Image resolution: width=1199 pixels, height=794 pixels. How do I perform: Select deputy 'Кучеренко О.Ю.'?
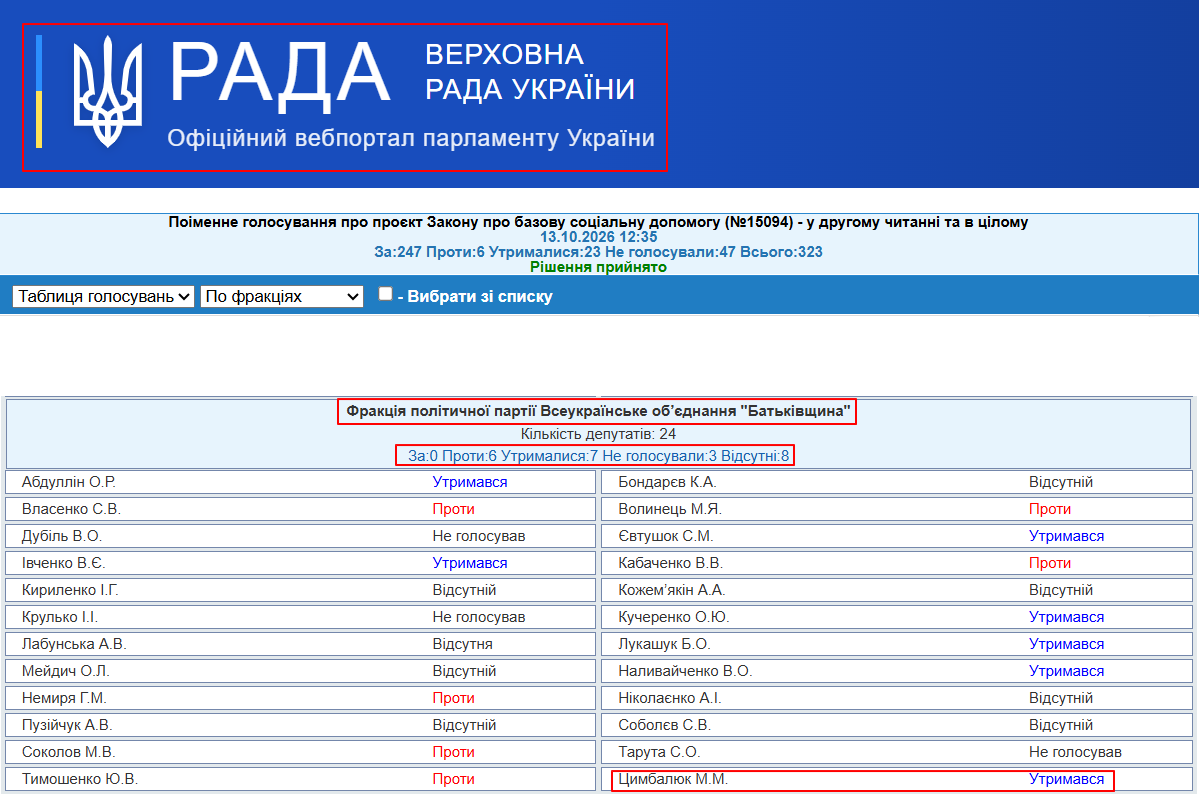pos(674,617)
